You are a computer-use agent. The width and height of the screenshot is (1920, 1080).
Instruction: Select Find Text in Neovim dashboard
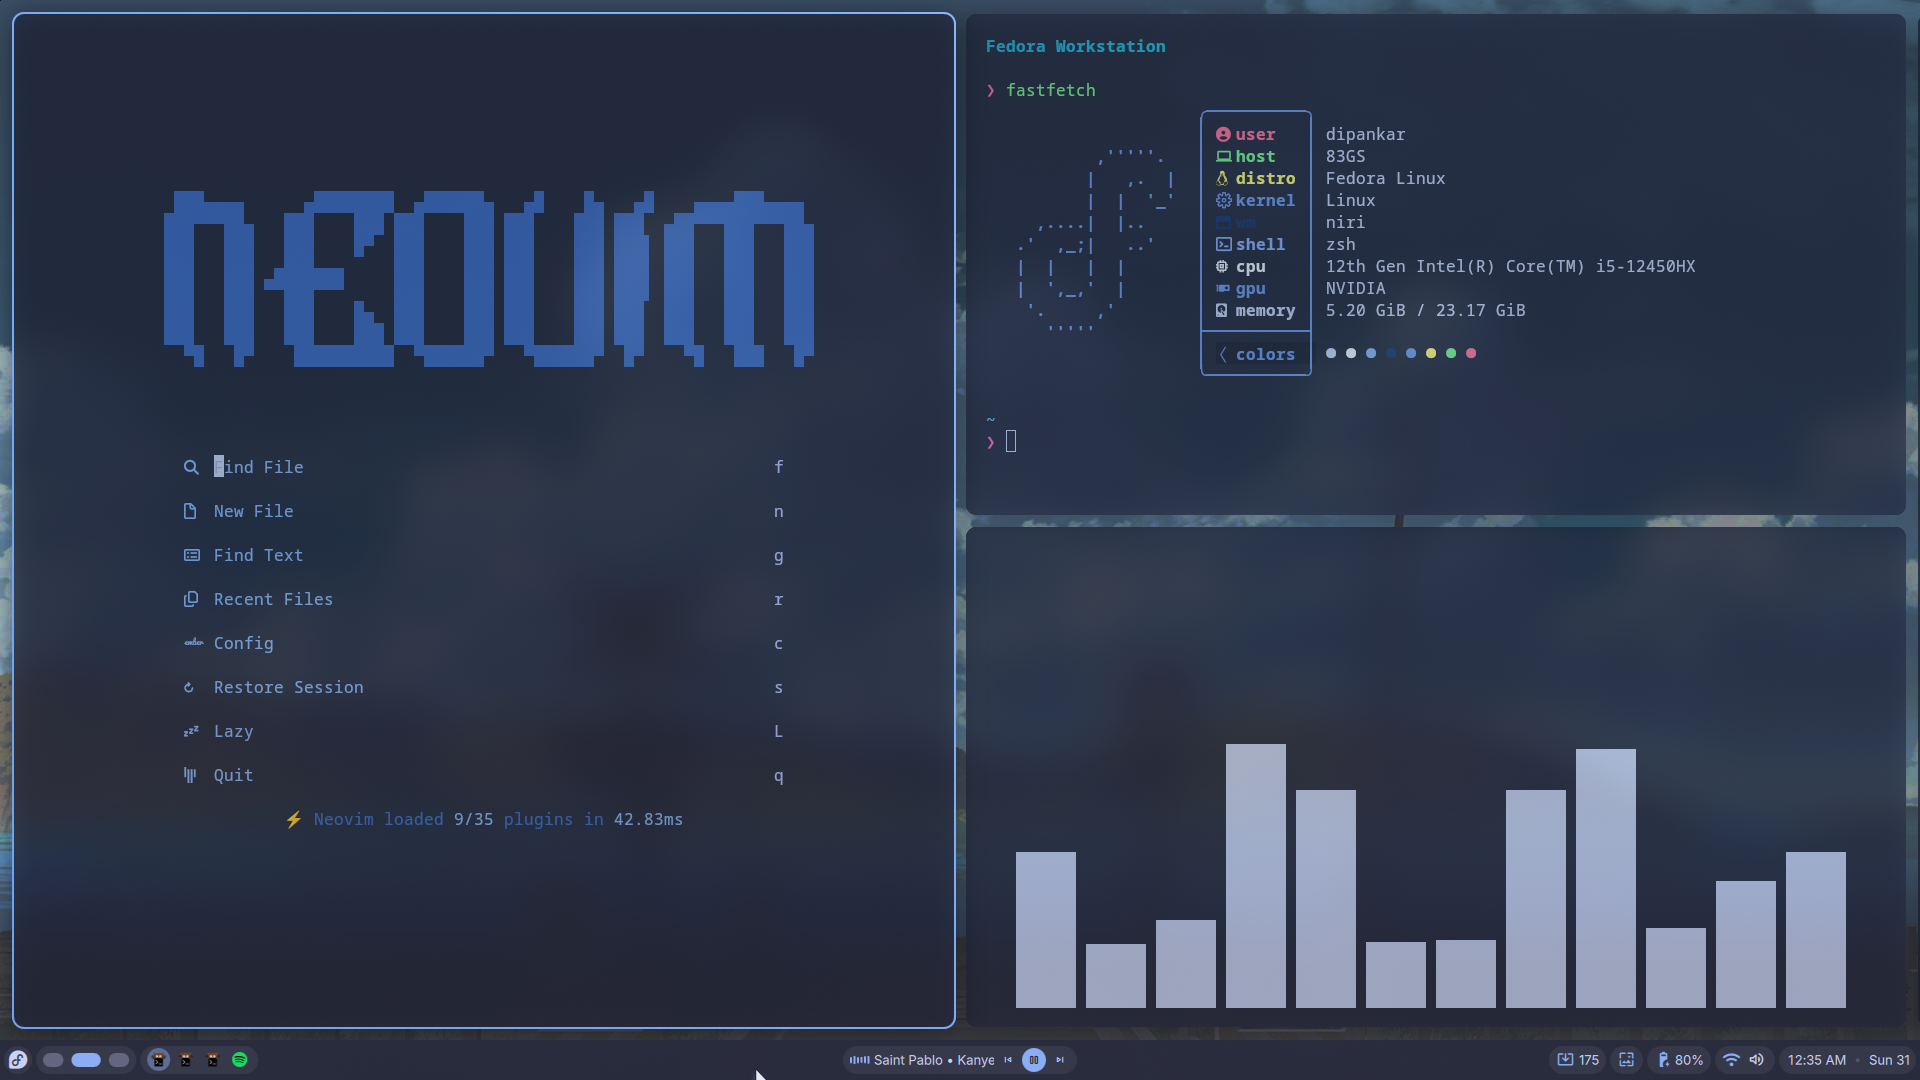[483, 555]
